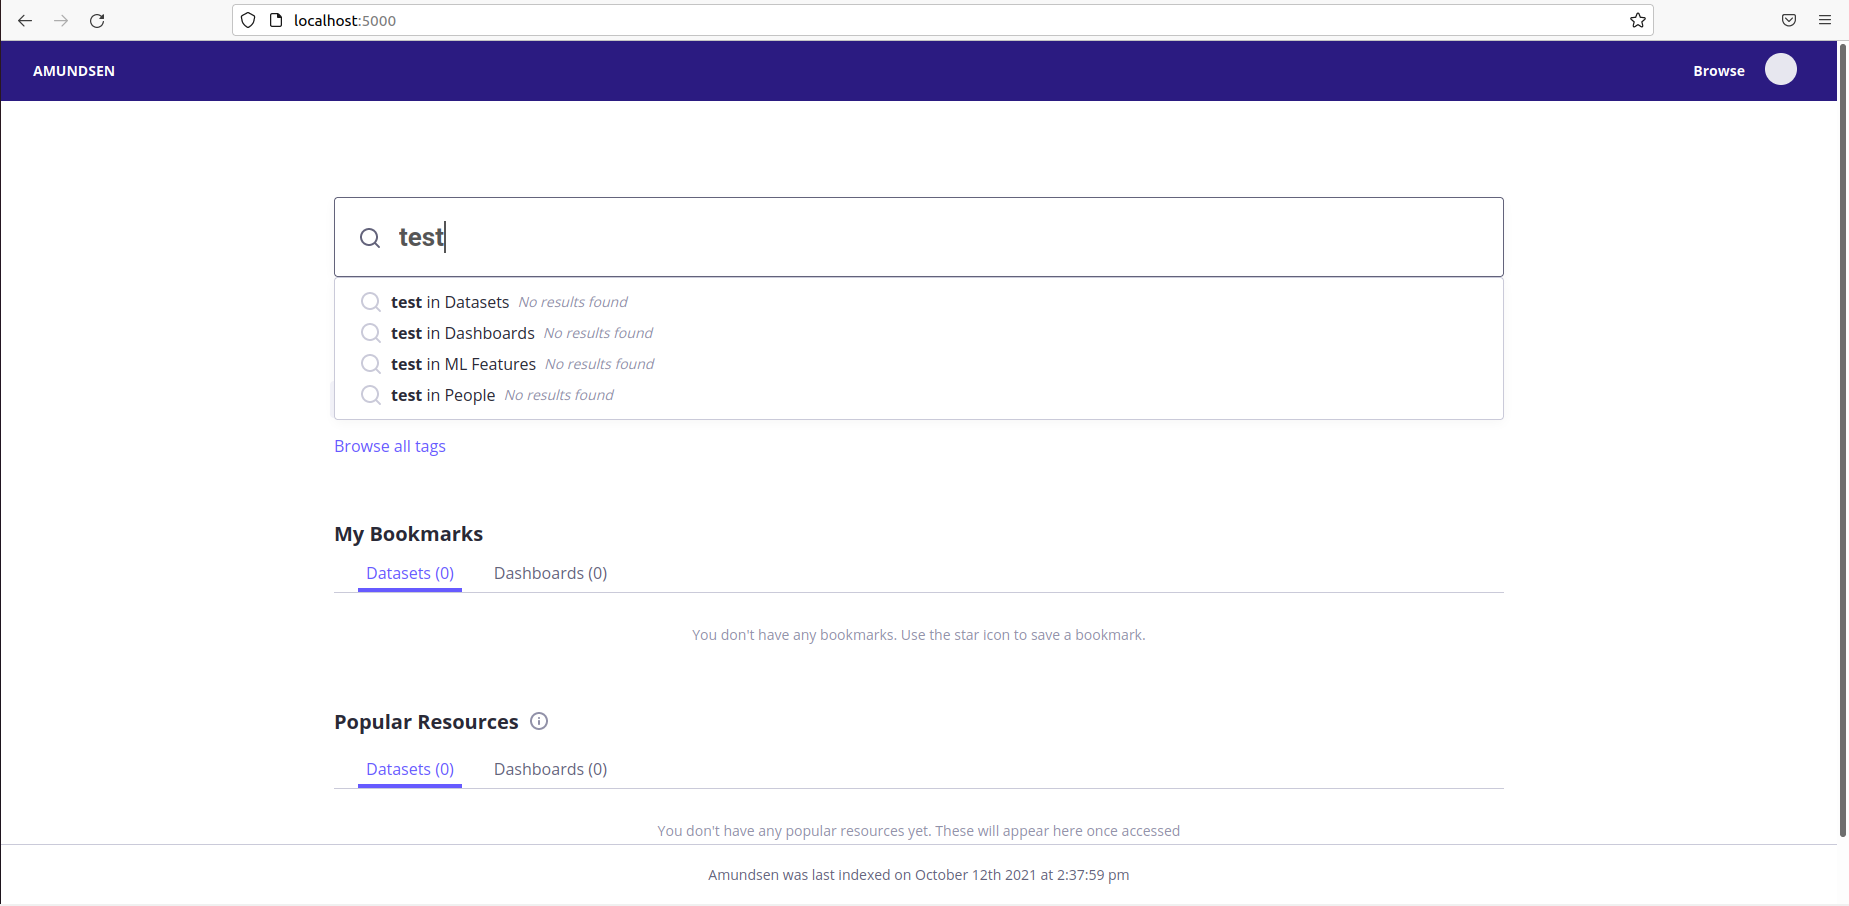The width and height of the screenshot is (1849, 906).
Task: Switch to Dashboards under Popular Resources
Action: 550,769
